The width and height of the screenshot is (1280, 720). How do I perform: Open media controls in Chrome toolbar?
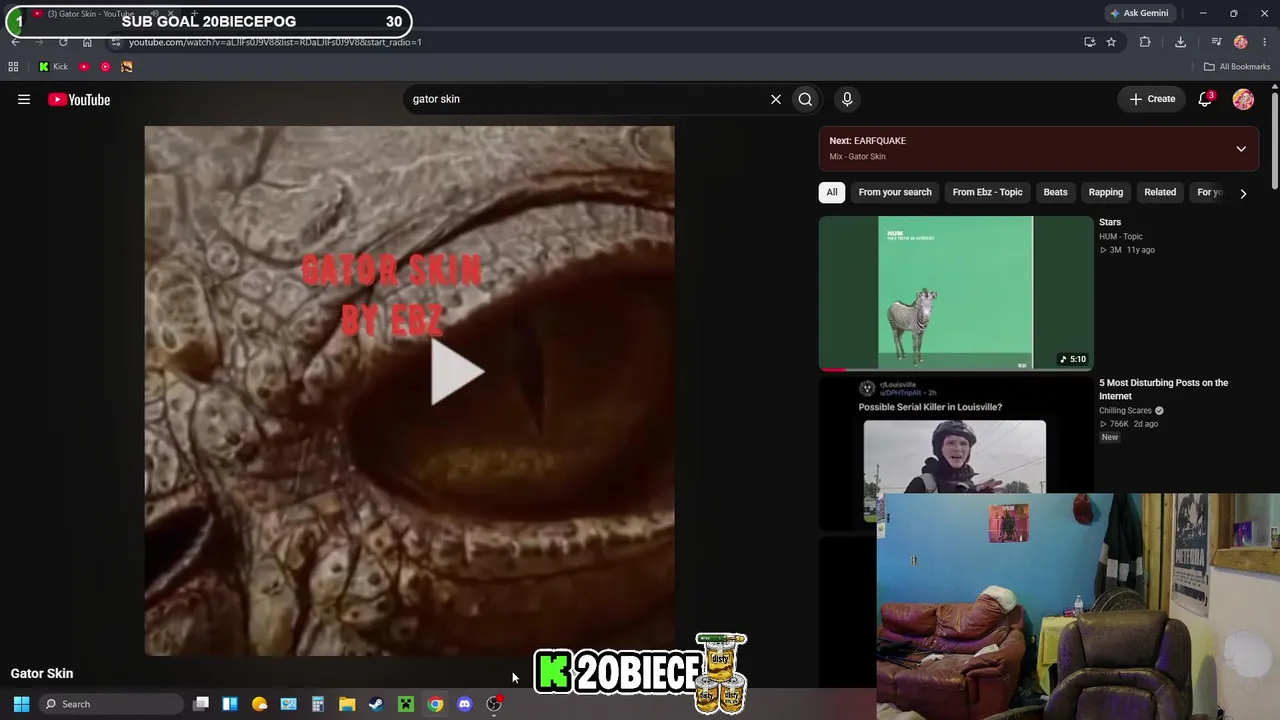1216,42
